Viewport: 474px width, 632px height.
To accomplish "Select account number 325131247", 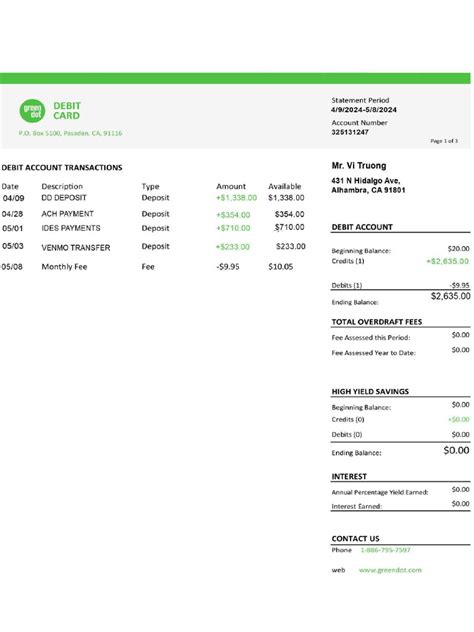I will (350, 132).
